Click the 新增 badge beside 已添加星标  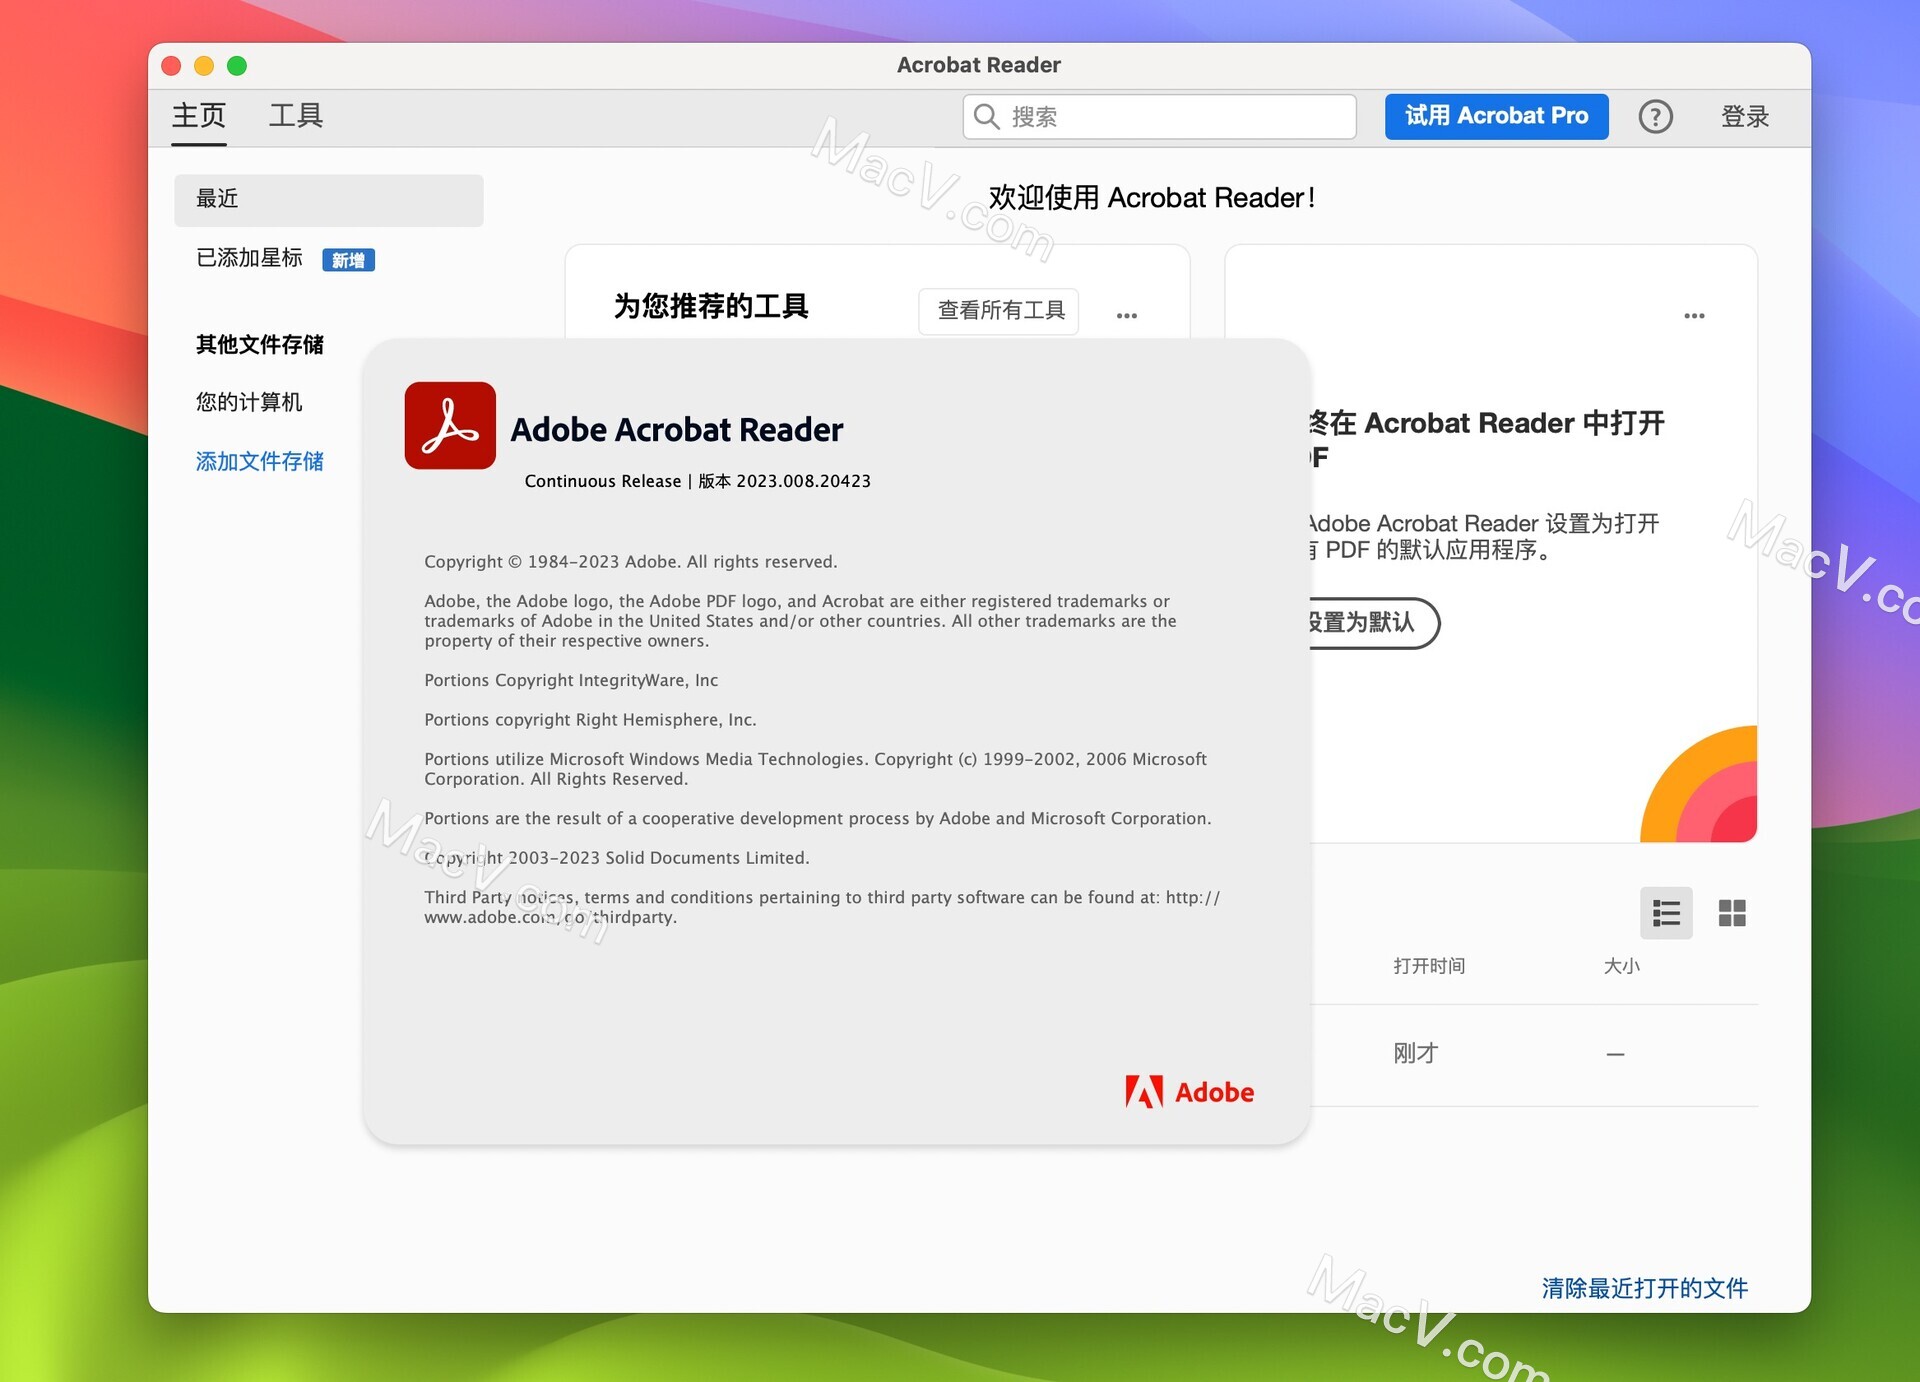[x=348, y=260]
